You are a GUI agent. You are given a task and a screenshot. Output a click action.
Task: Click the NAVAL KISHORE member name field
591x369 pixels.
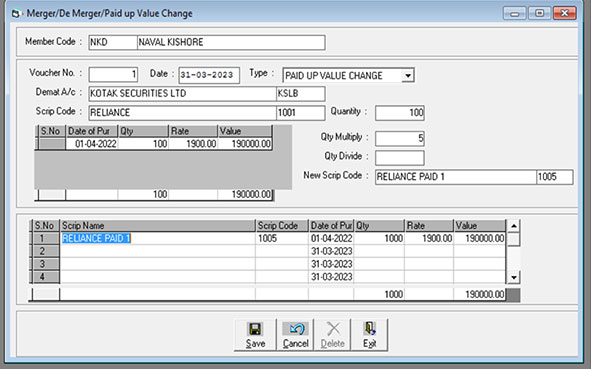coord(231,42)
